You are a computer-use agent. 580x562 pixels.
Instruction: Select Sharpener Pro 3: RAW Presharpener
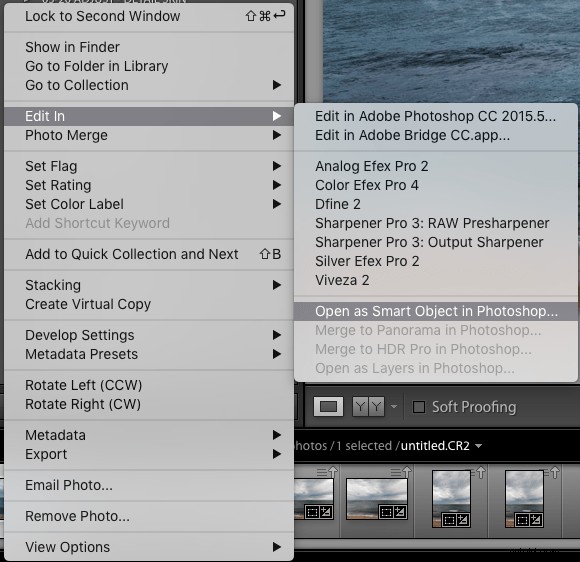pos(436,223)
